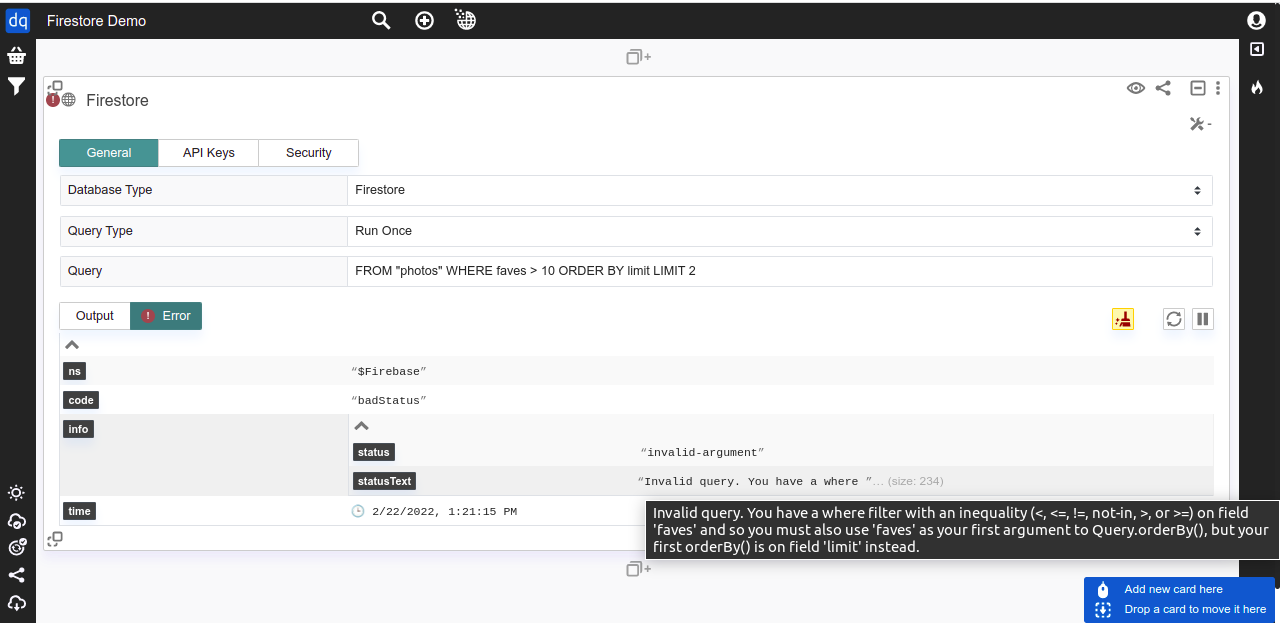Click the Query Type label
The width and height of the screenshot is (1280, 623).
tap(100, 231)
